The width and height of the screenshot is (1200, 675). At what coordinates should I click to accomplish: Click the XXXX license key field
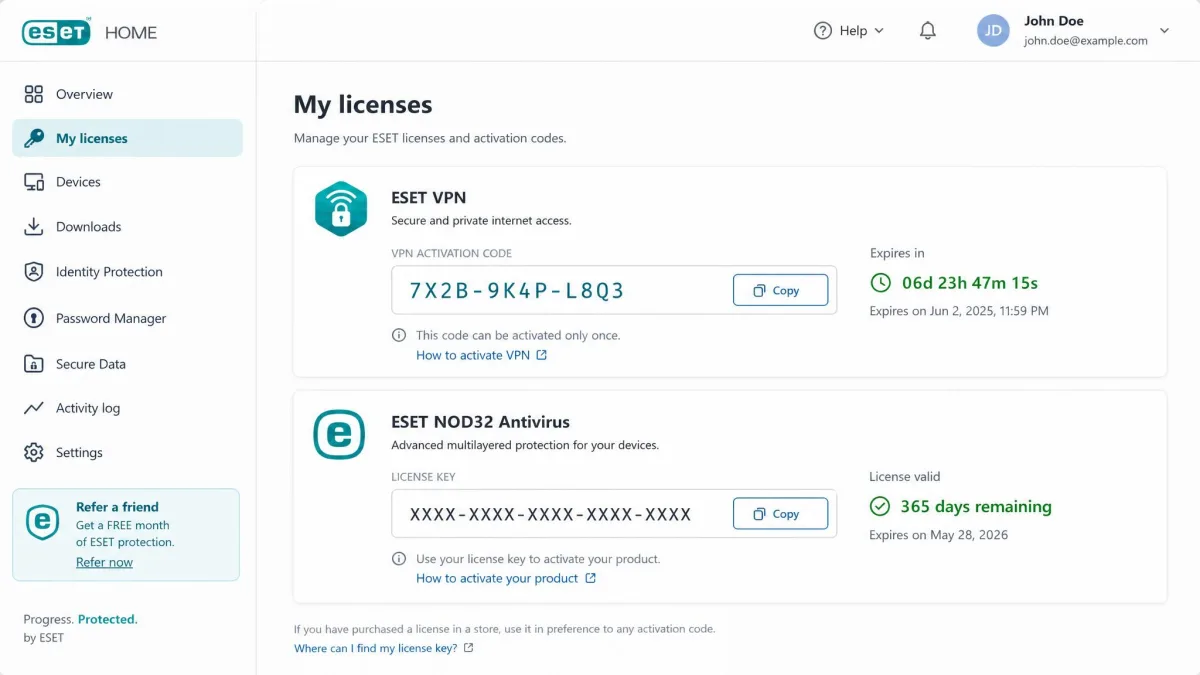click(614, 514)
